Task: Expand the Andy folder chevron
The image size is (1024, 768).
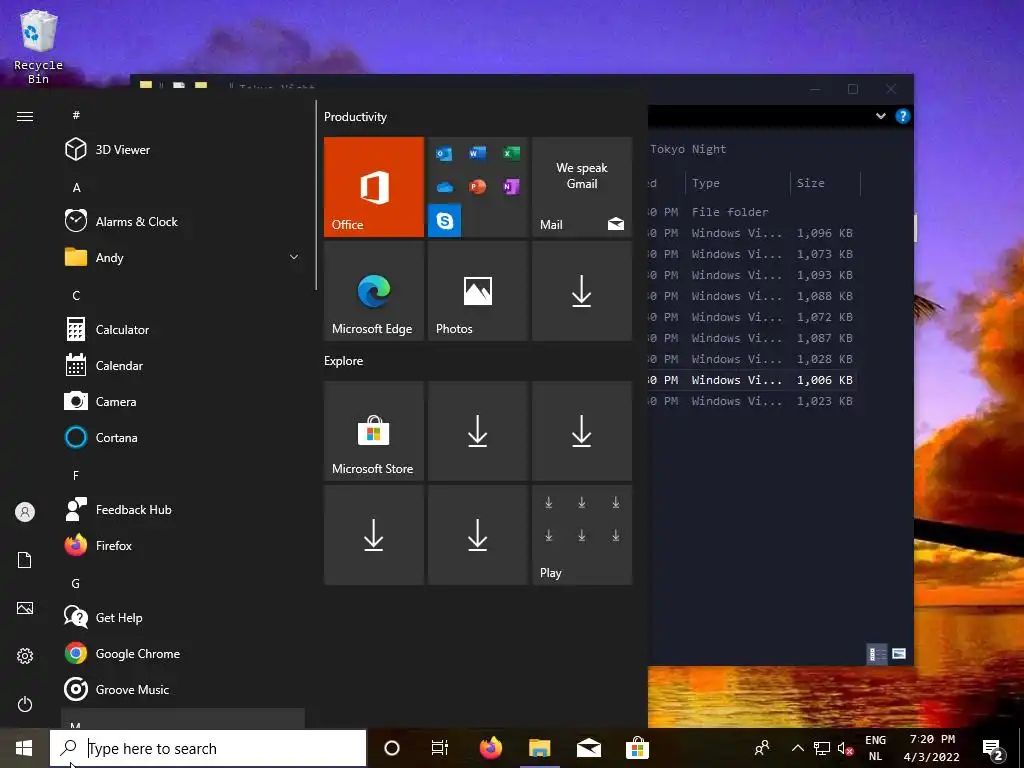Action: (x=294, y=257)
